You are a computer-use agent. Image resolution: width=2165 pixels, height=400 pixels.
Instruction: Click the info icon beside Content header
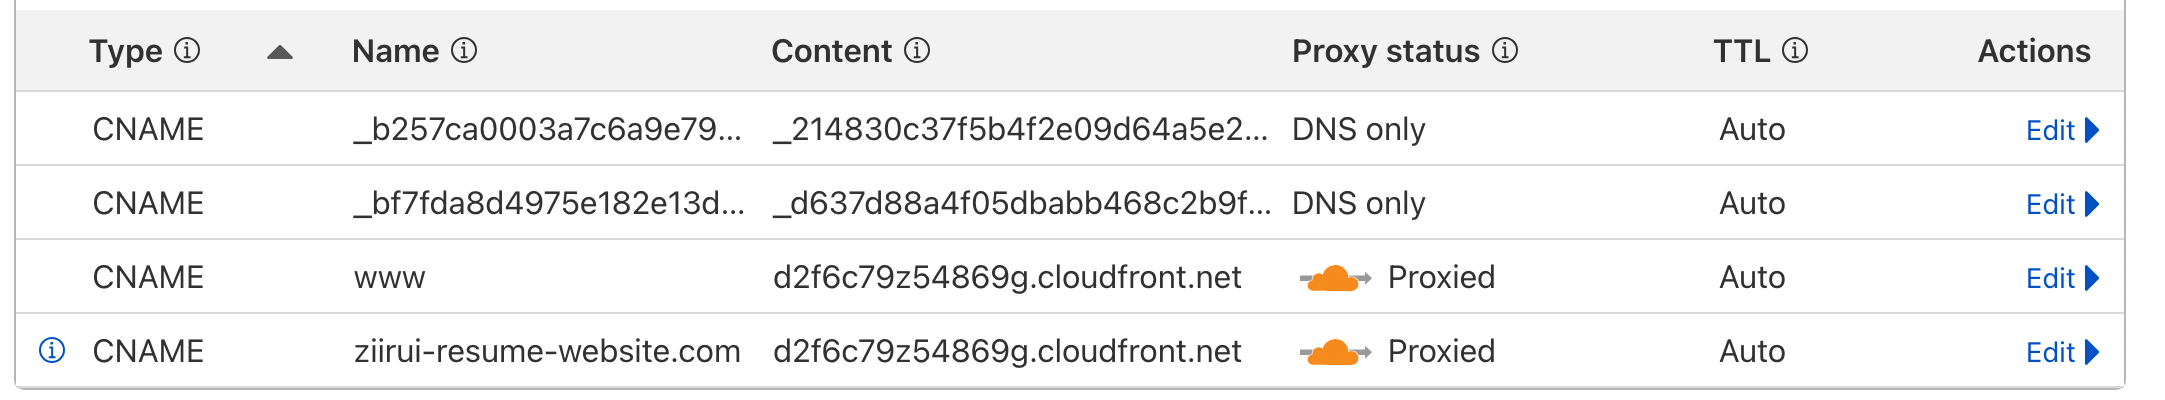917,51
